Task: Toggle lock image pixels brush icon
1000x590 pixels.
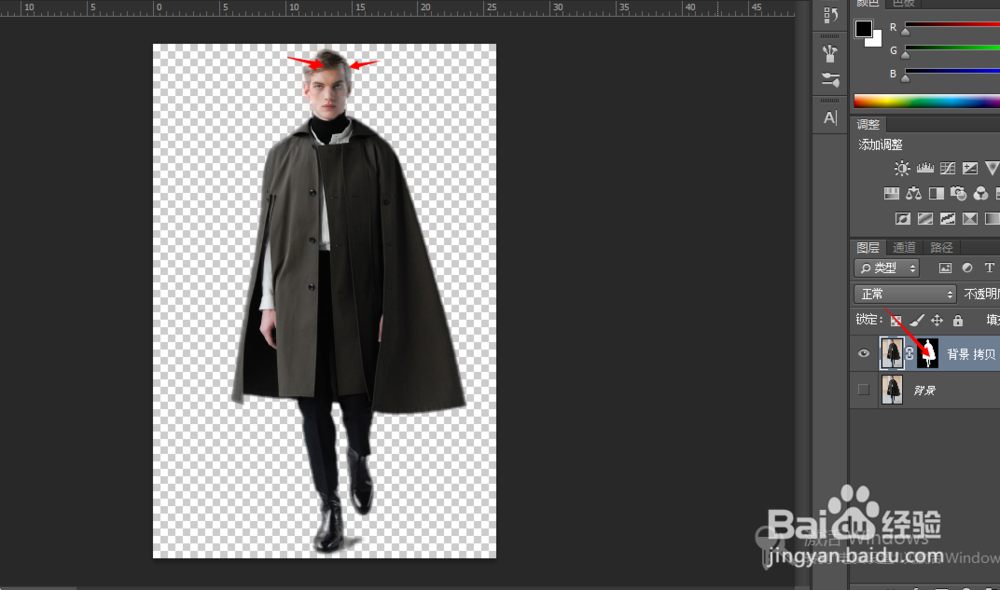Action: click(x=917, y=320)
